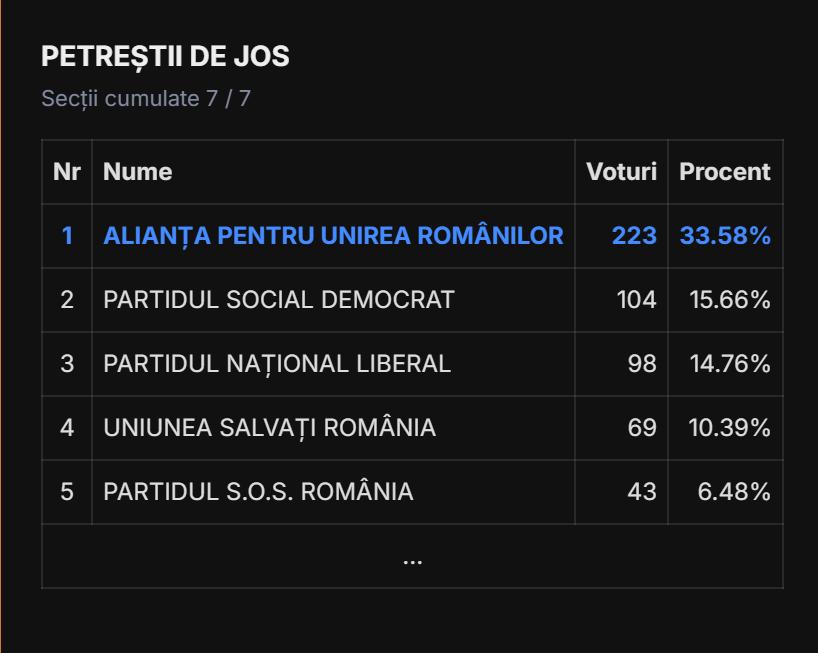
Task: Select the 69 votes cell
Action: (x=642, y=428)
